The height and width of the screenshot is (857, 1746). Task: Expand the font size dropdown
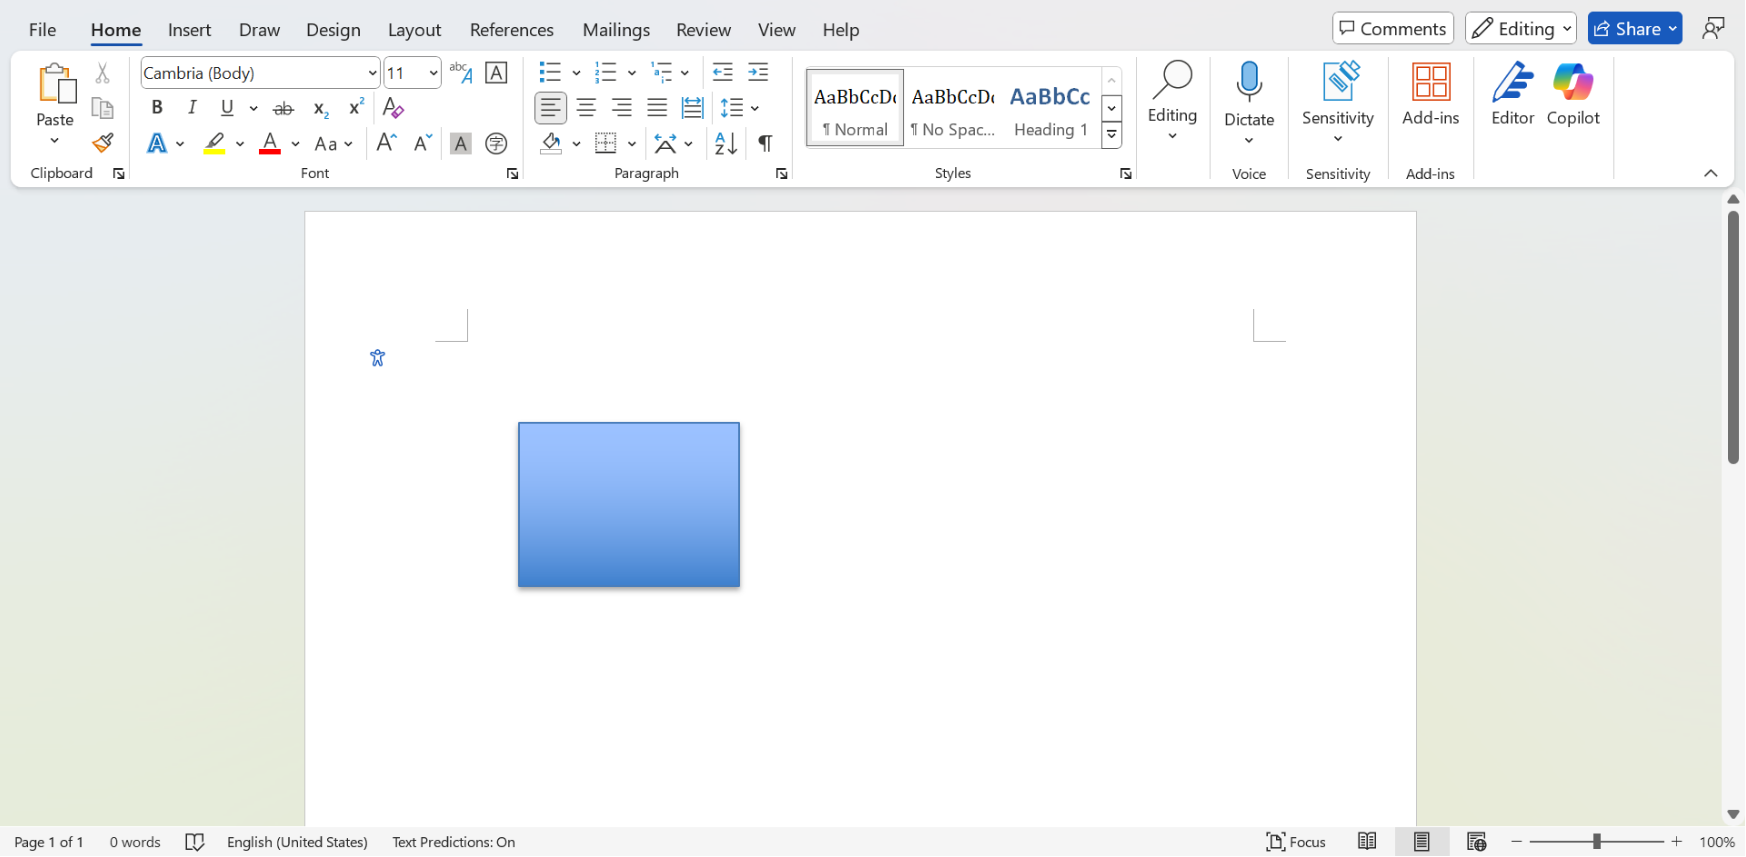(433, 73)
